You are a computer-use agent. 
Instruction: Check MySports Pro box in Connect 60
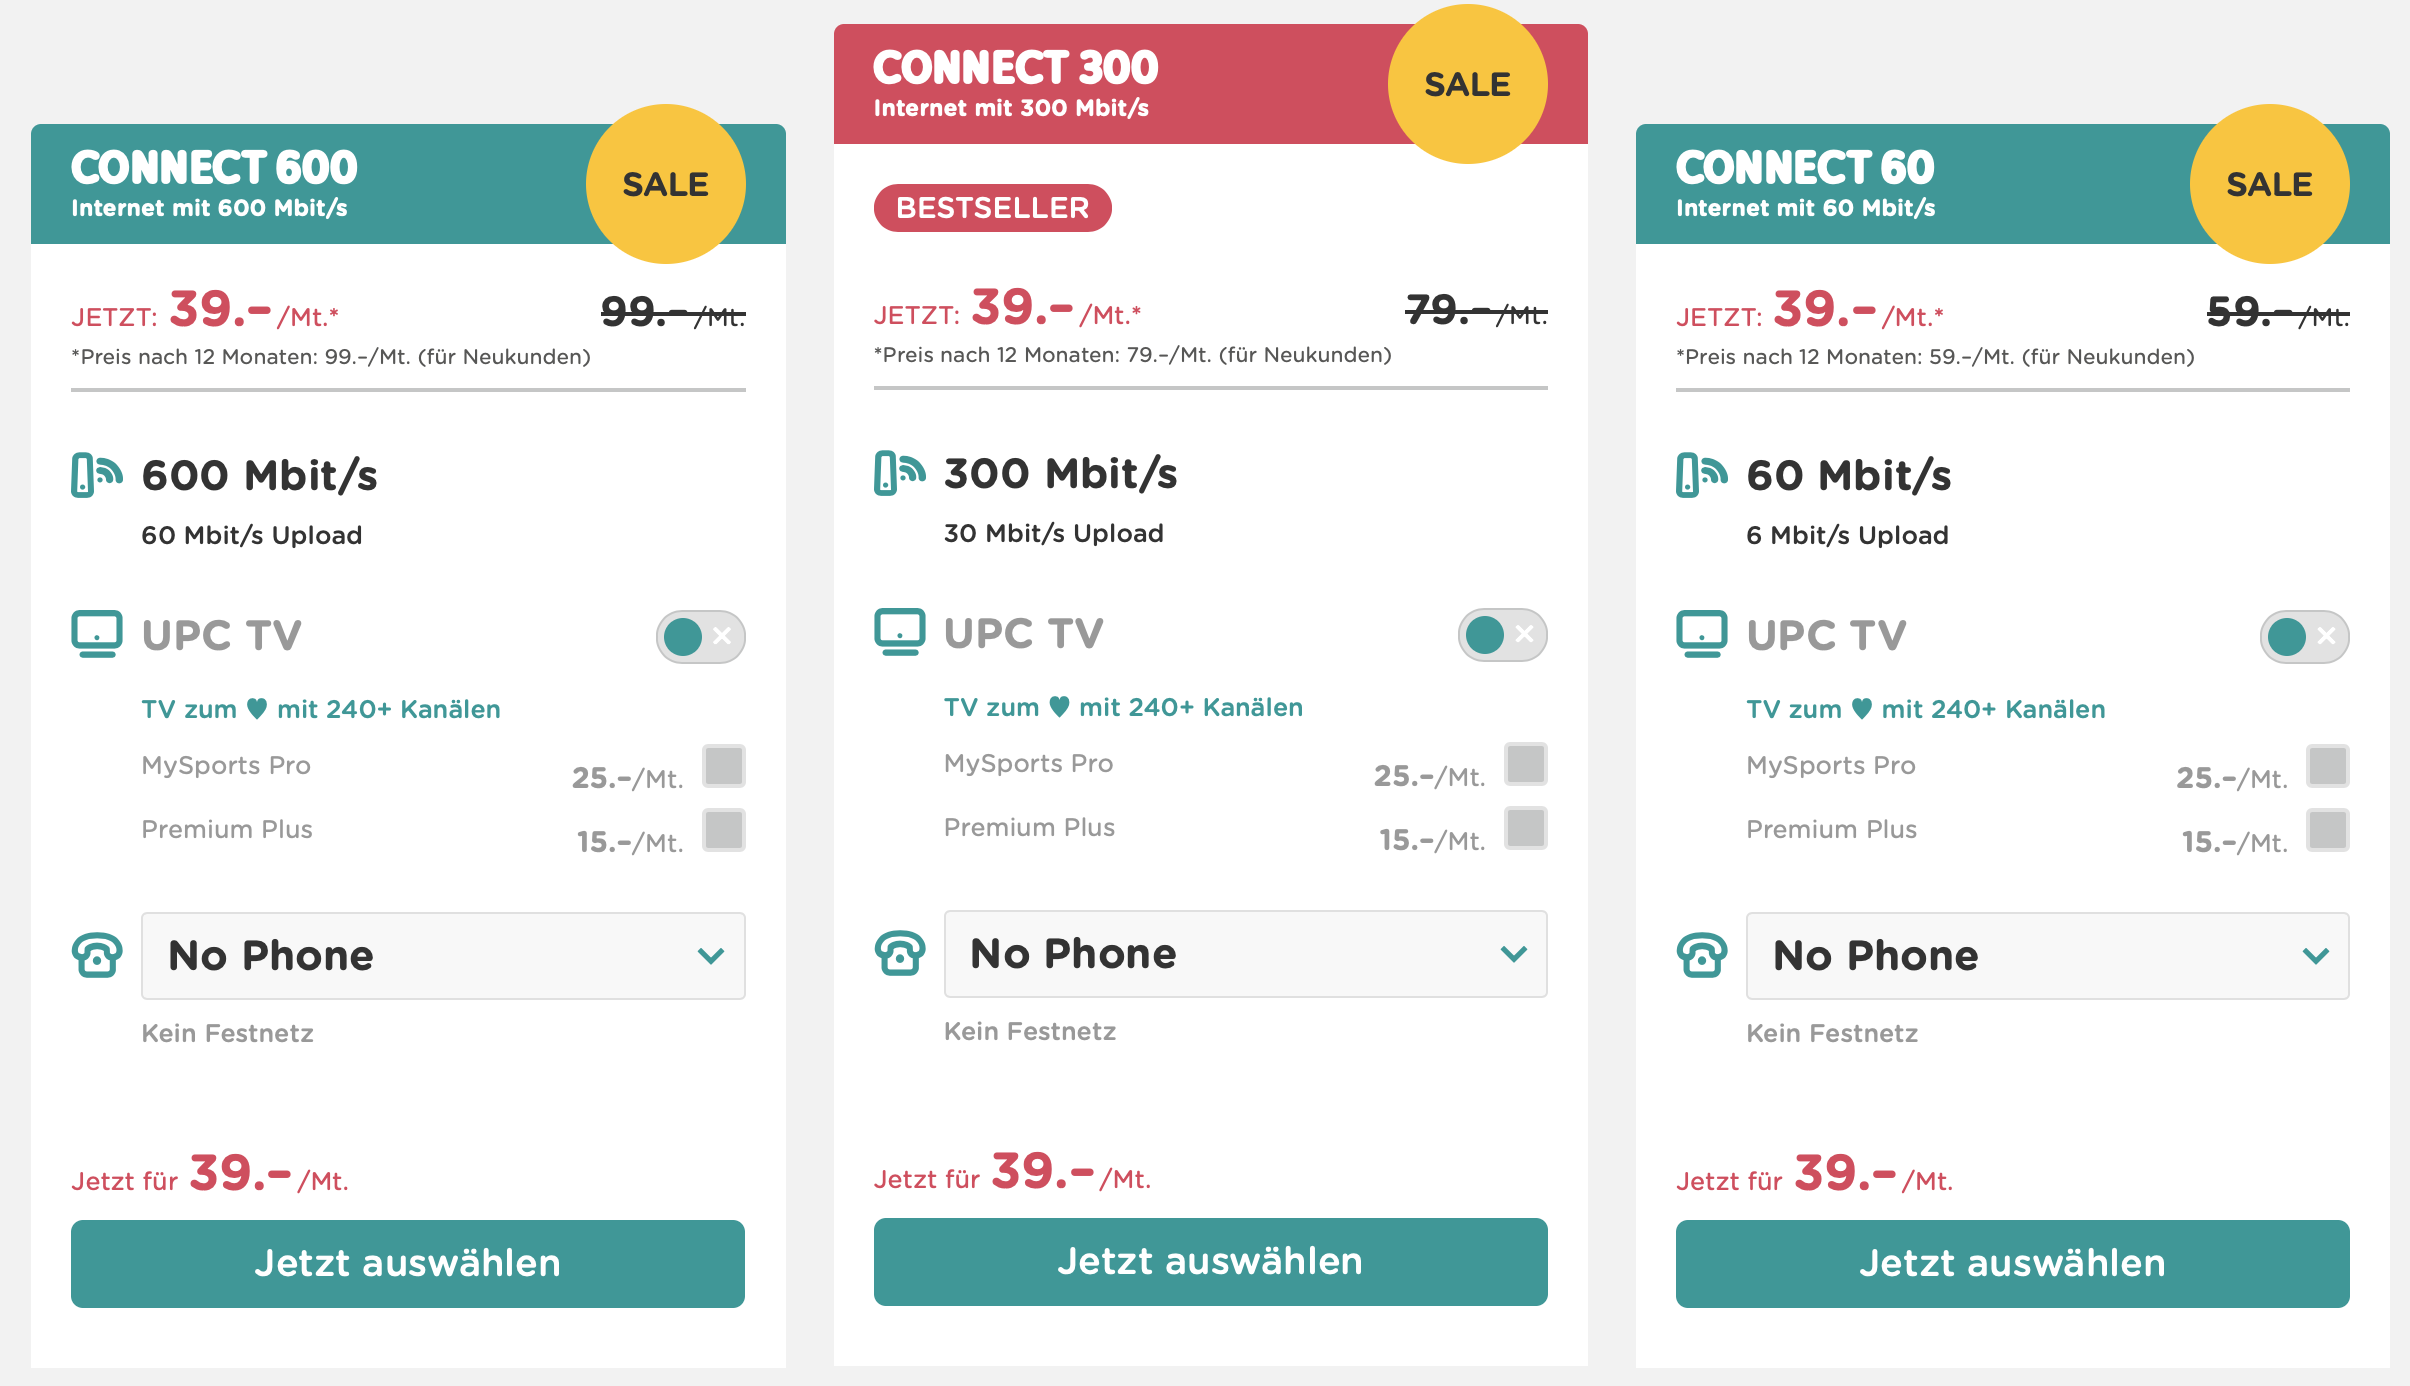coord(2327,766)
